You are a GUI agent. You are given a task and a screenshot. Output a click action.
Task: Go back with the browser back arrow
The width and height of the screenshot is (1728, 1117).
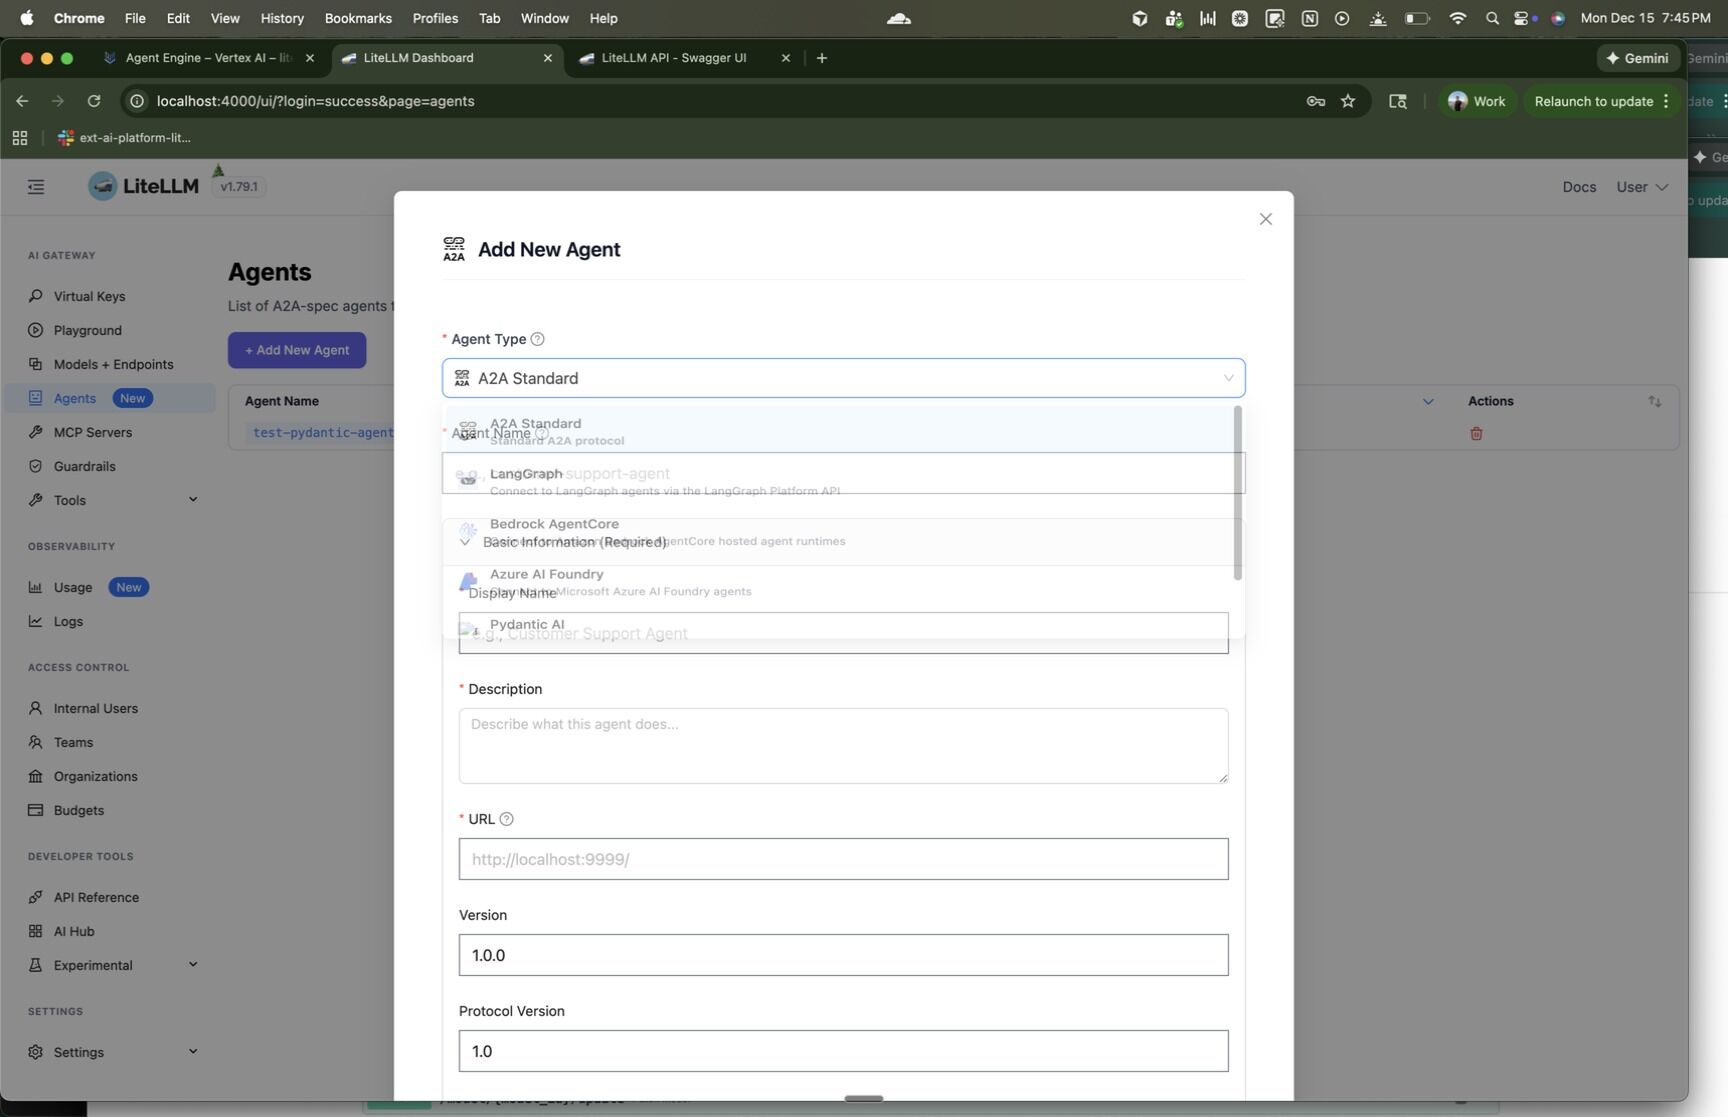point(22,101)
